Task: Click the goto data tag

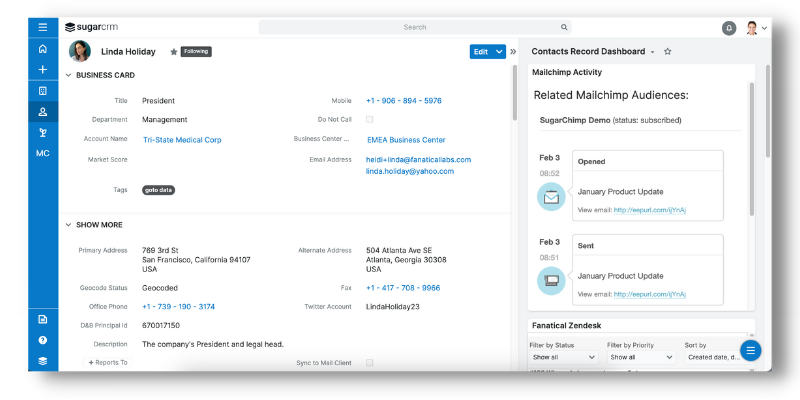Action: (159, 190)
